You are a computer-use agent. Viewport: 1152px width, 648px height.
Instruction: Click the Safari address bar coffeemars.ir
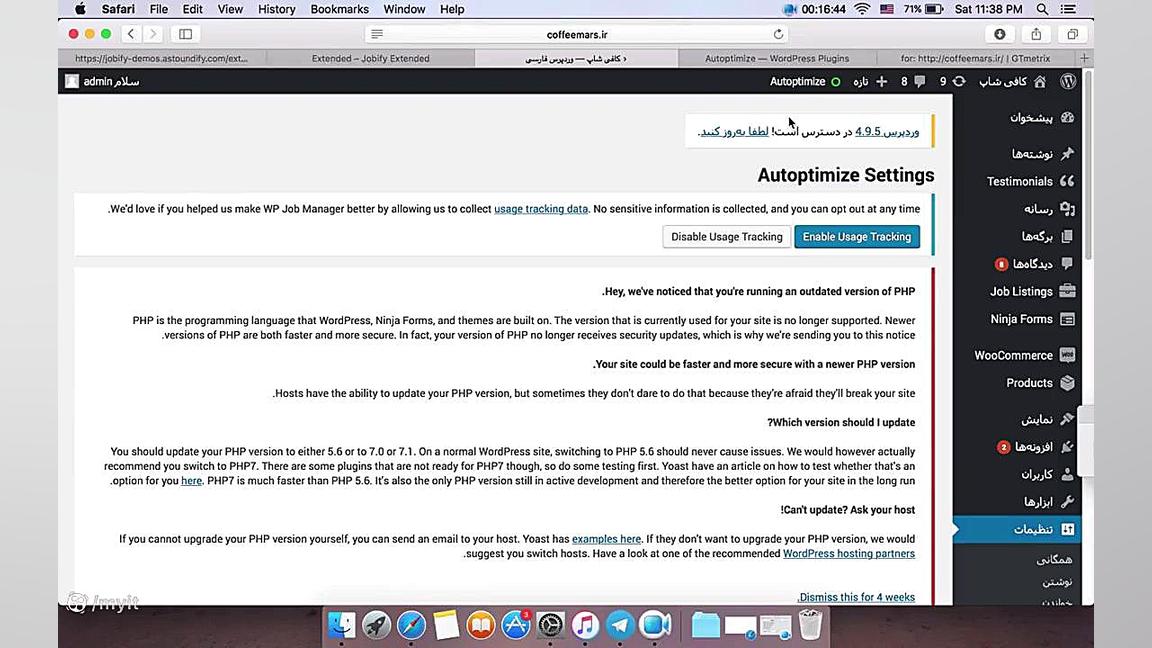(x=577, y=34)
